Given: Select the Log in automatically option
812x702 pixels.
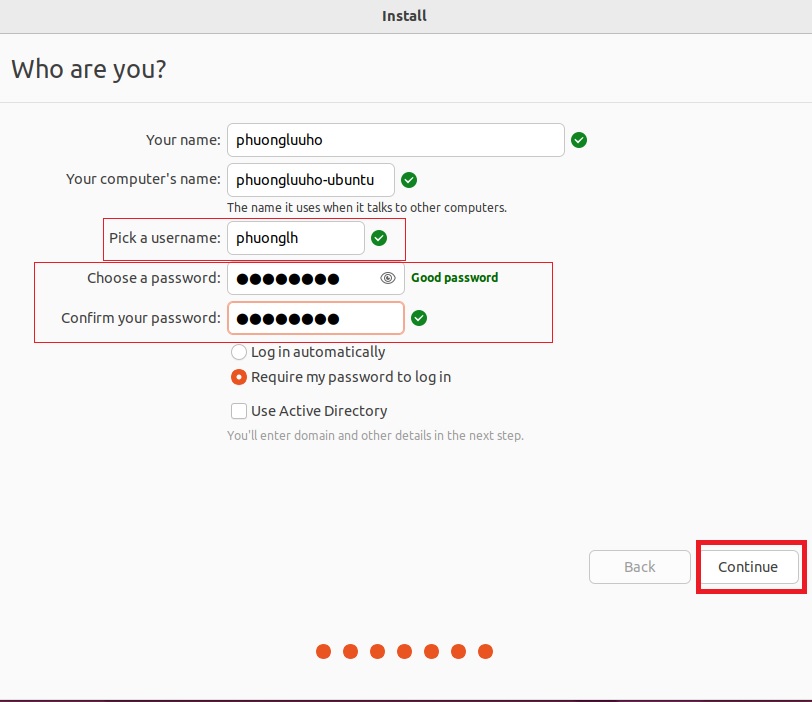Looking at the screenshot, I should [239, 352].
